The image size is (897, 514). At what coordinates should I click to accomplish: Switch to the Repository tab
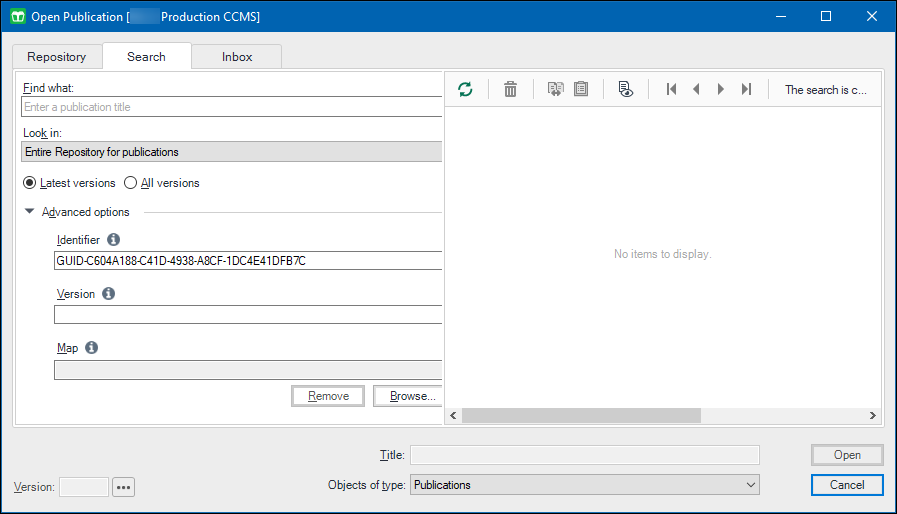pos(57,57)
